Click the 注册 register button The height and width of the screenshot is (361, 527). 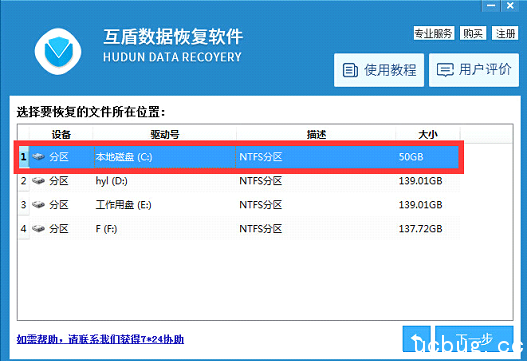coord(505,33)
